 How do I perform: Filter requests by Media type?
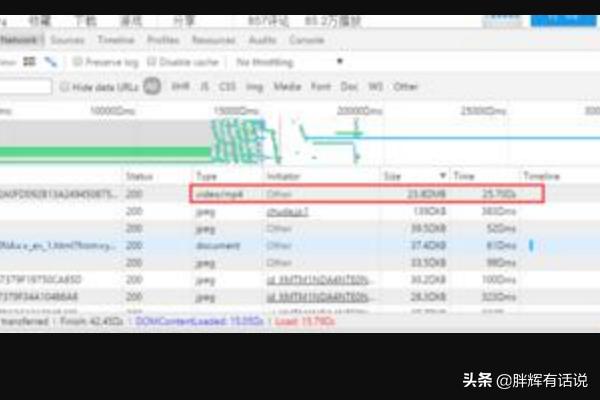287,87
